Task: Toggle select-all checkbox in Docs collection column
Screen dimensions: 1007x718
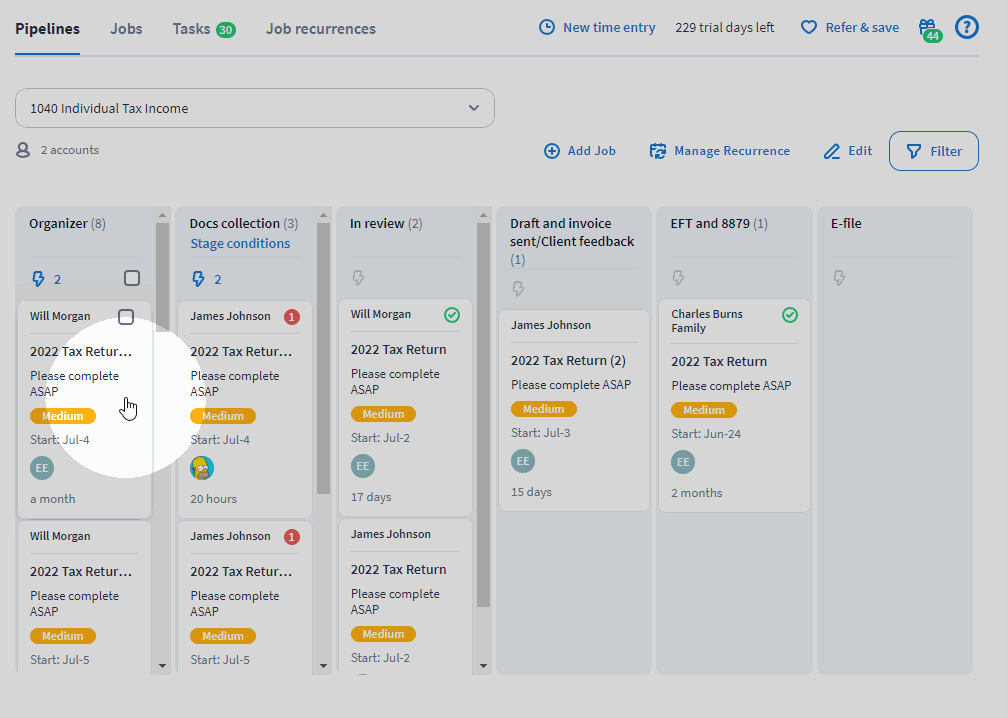Action: tap(293, 278)
